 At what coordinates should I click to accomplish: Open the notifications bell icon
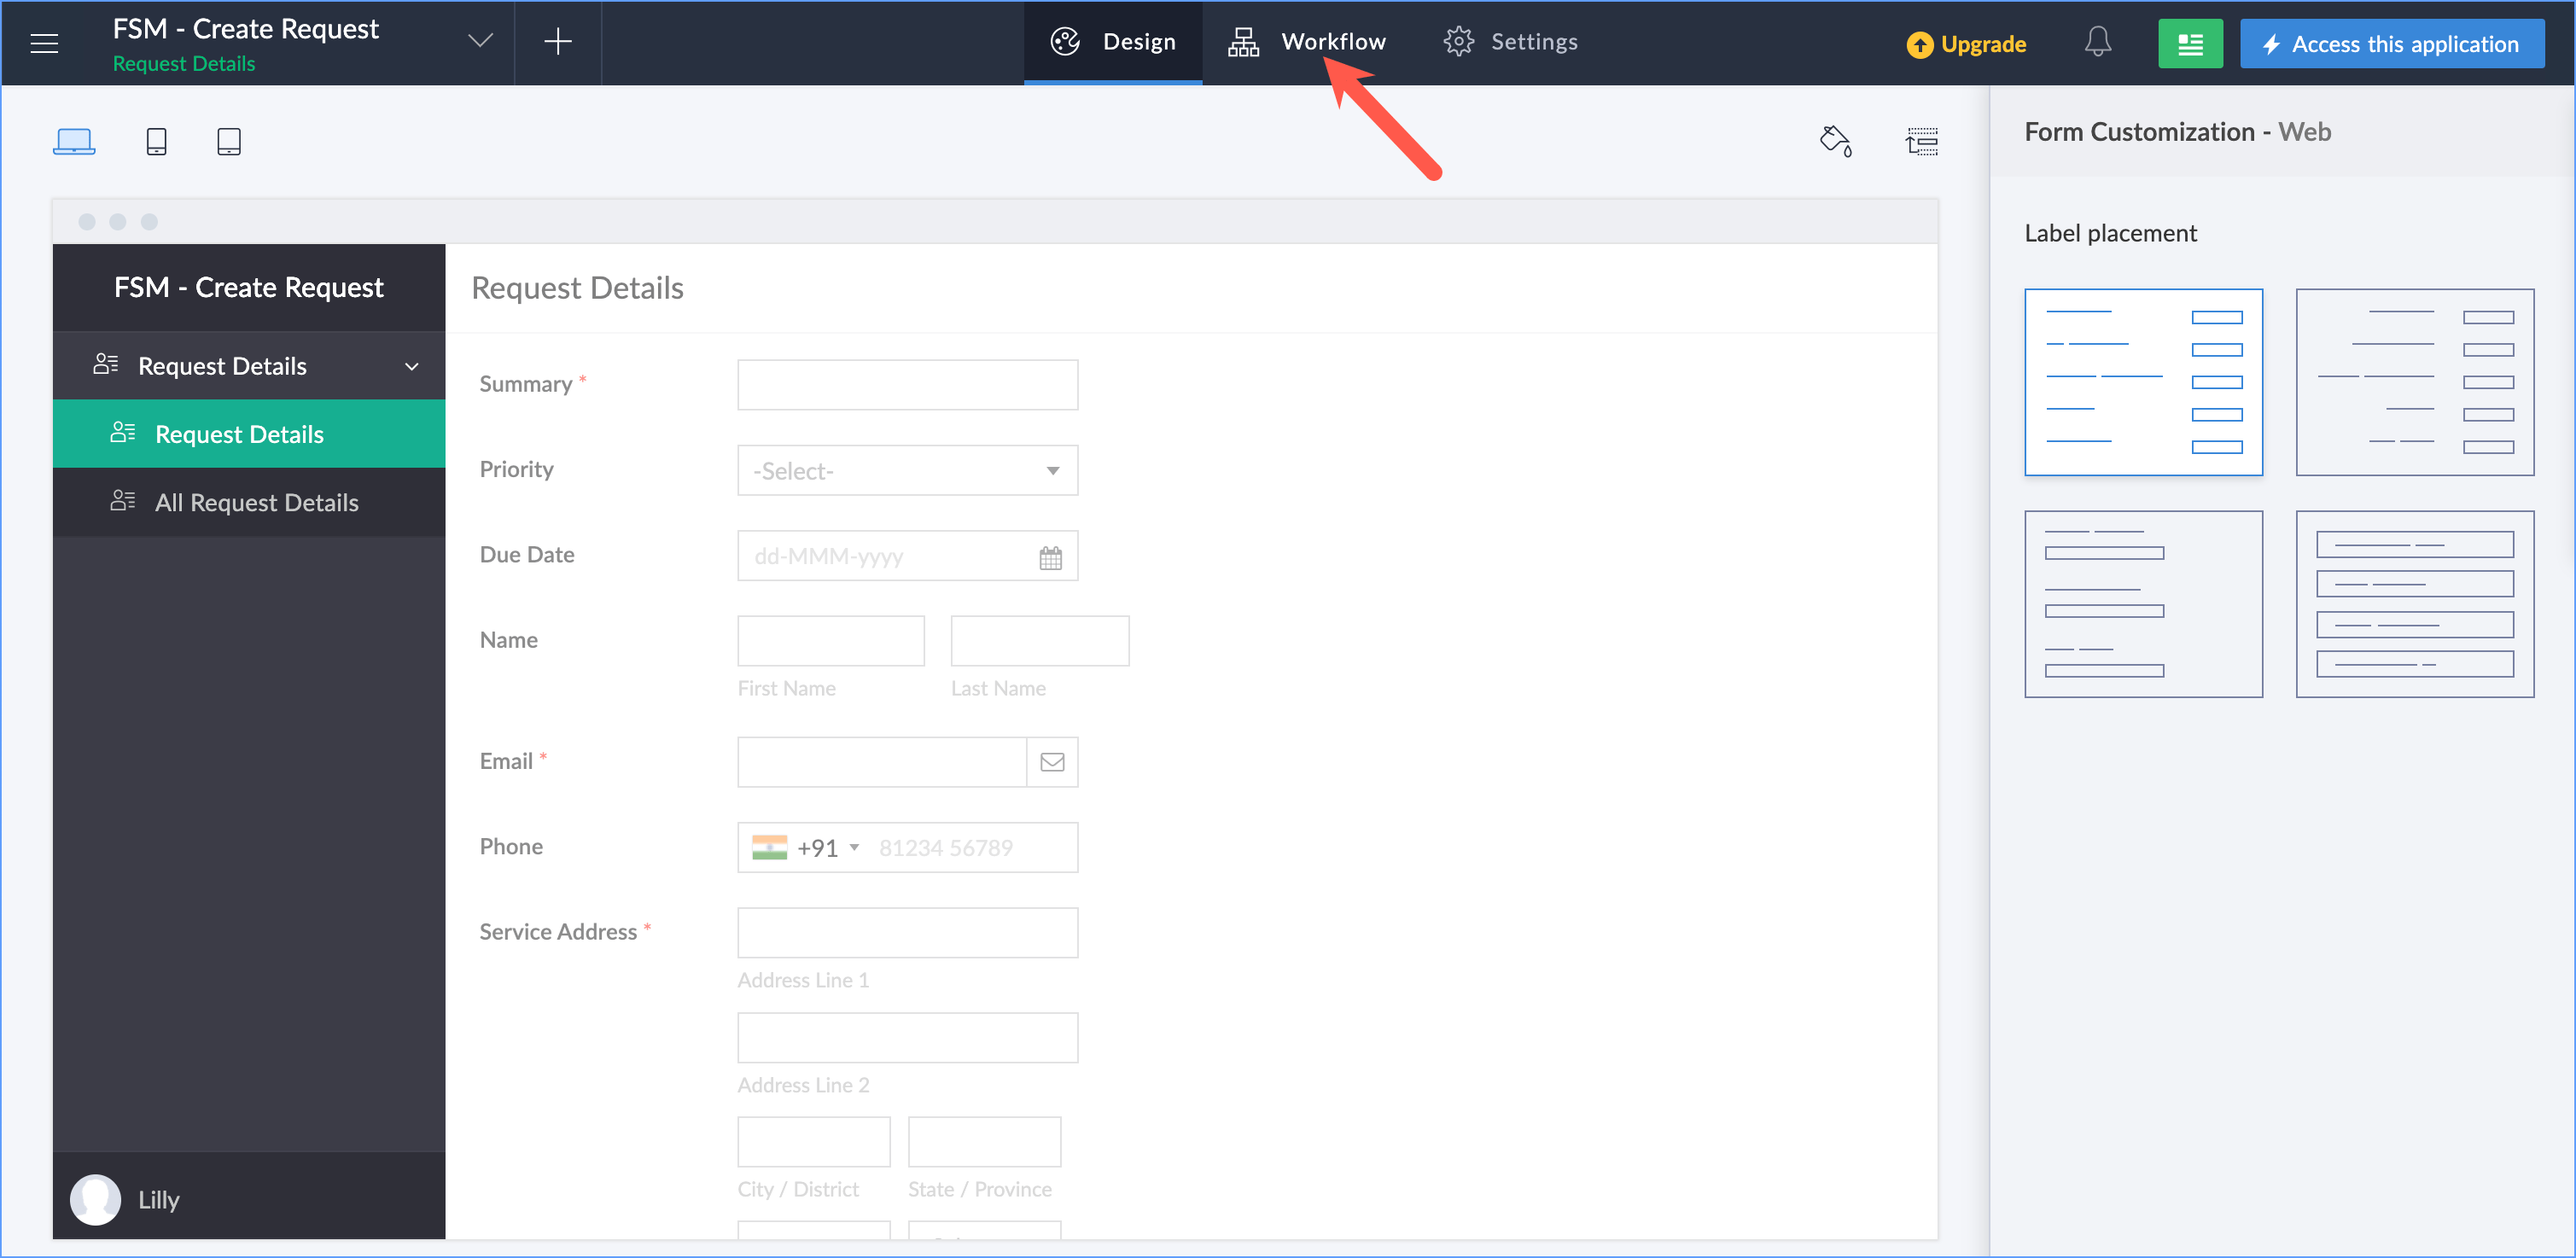(x=2097, y=43)
